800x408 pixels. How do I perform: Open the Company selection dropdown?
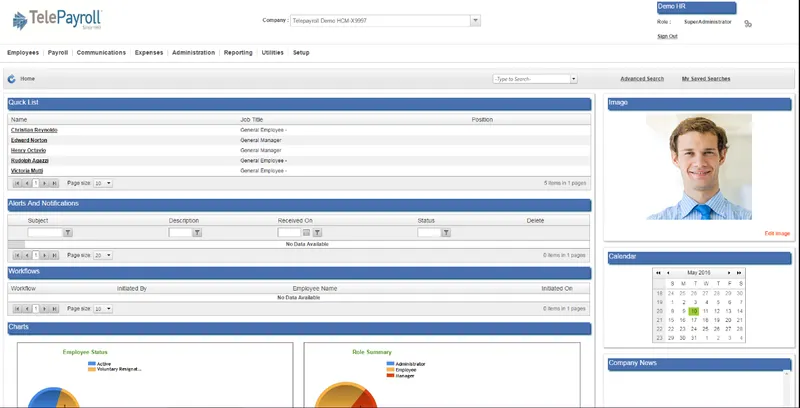[476, 20]
